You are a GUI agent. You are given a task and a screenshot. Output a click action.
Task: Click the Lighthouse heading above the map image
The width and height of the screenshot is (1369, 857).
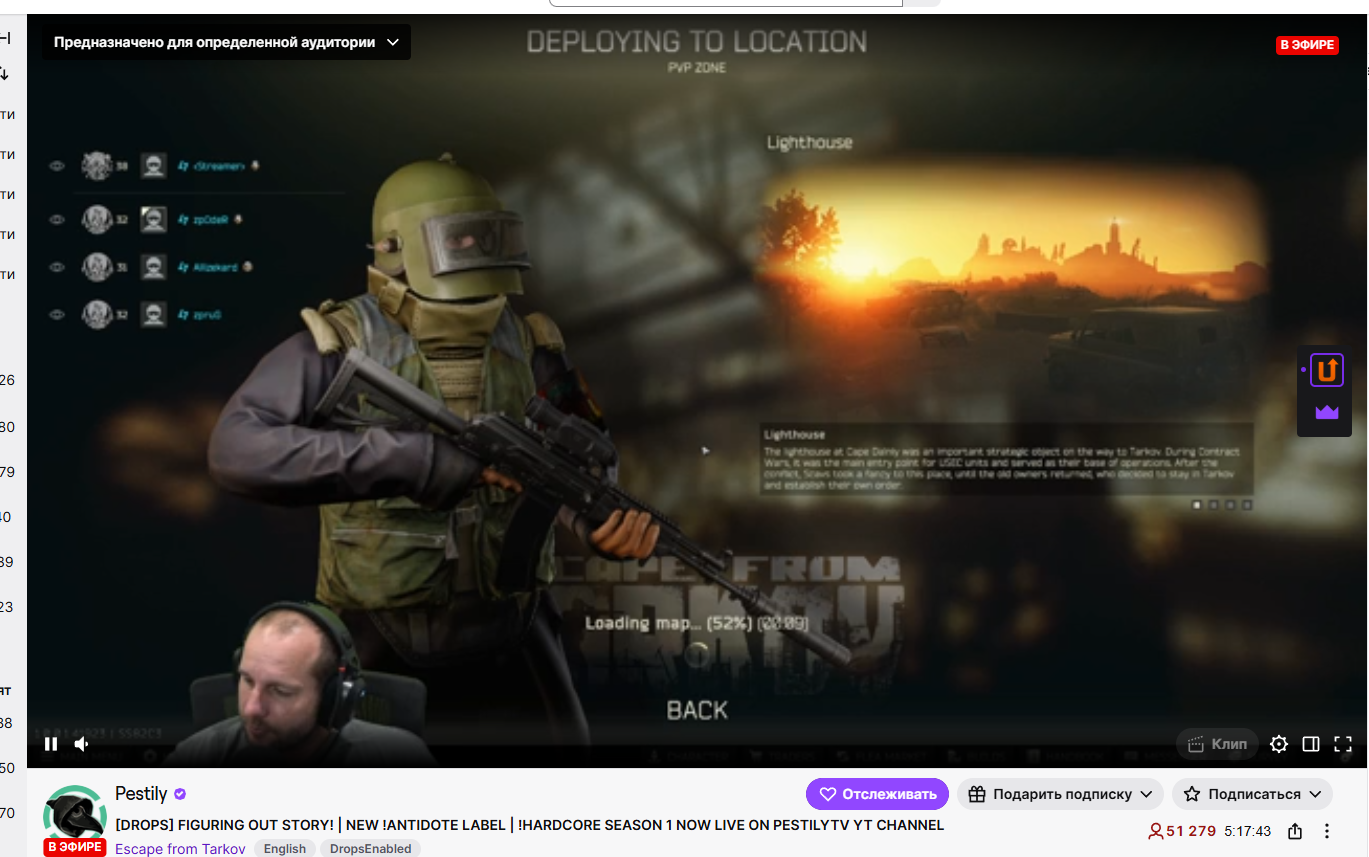810,142
